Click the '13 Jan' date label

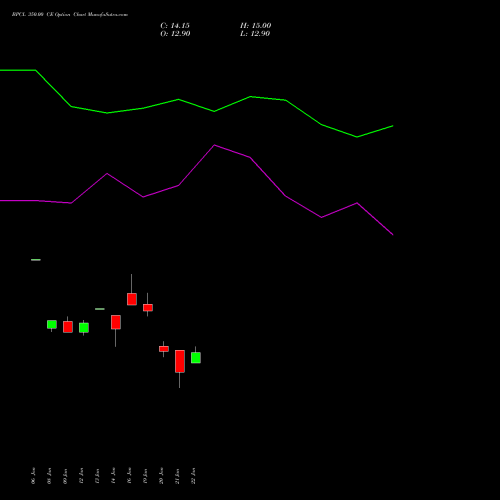97,476
